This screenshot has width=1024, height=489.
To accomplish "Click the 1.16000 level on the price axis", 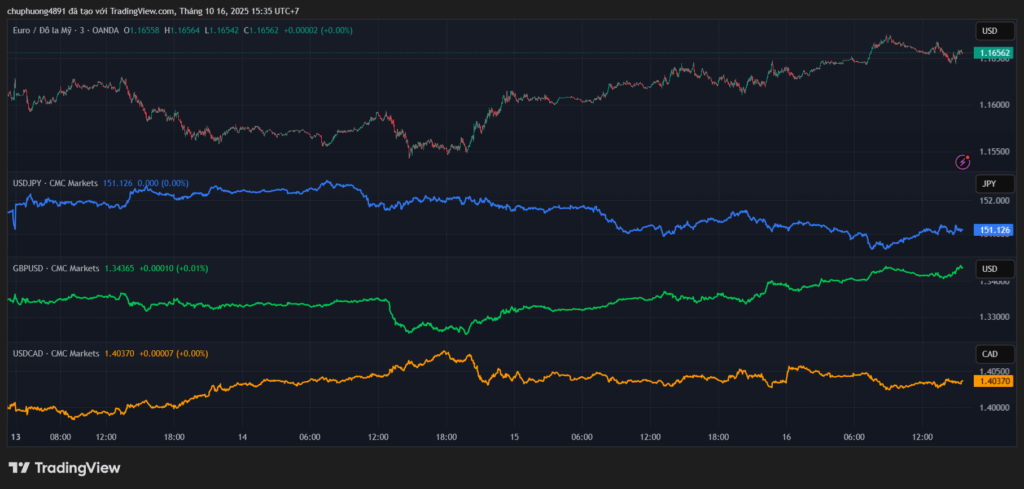I will coord(994,105).
